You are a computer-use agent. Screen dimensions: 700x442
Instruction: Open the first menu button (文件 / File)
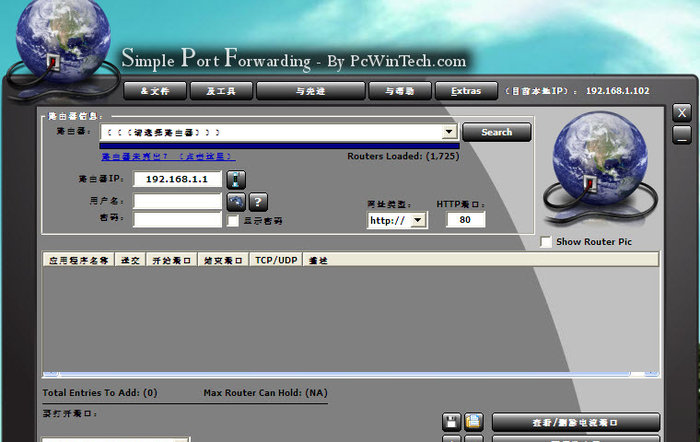coord(155,91)
